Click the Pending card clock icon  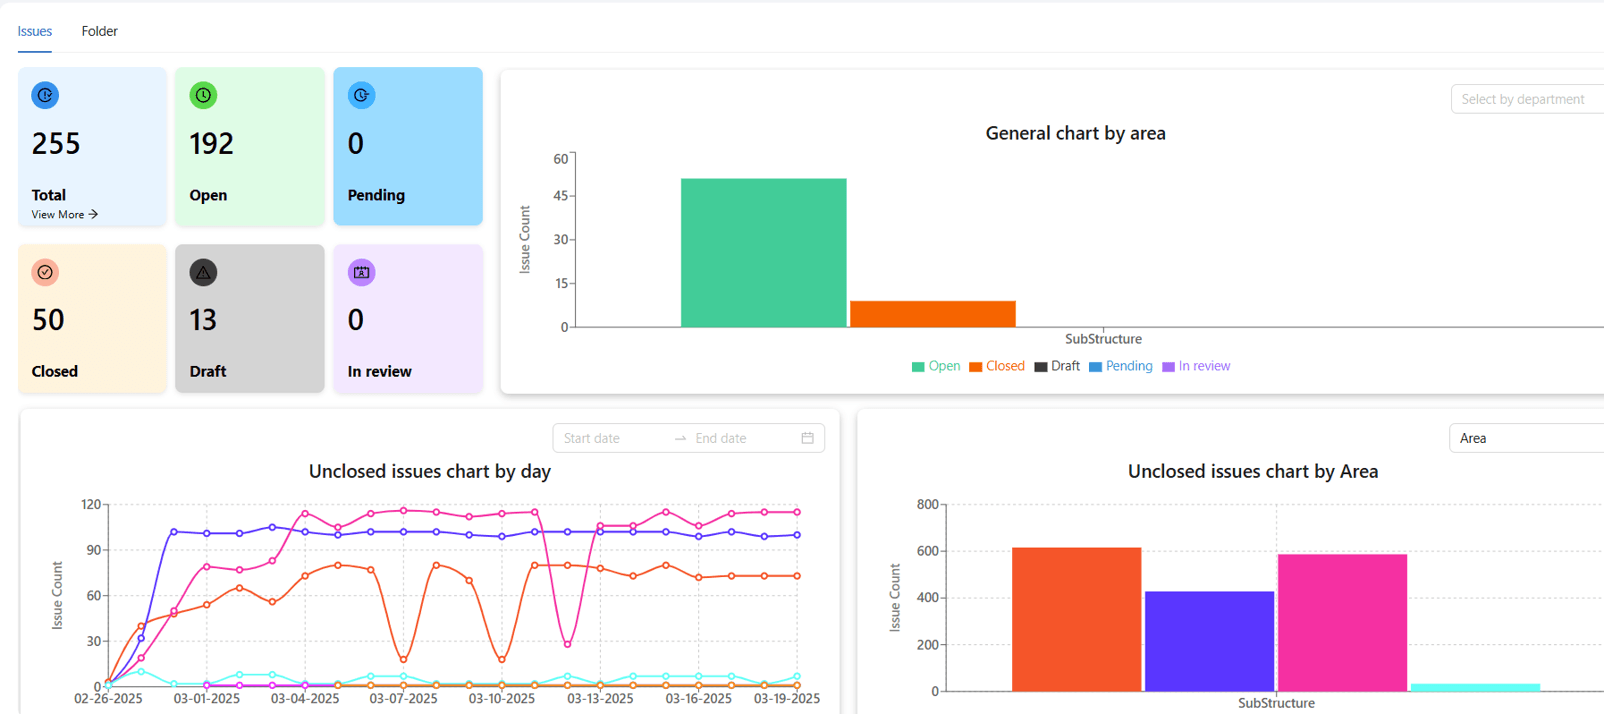click(x=361, y=95)
